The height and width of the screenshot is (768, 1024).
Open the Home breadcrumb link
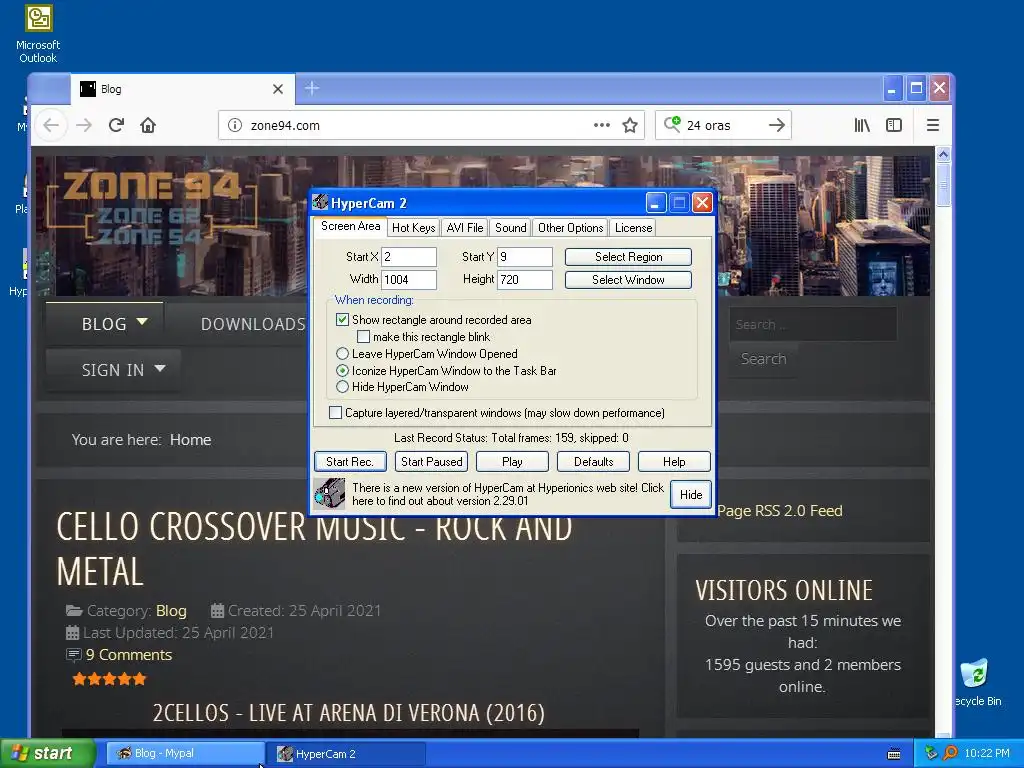(190, 440)
